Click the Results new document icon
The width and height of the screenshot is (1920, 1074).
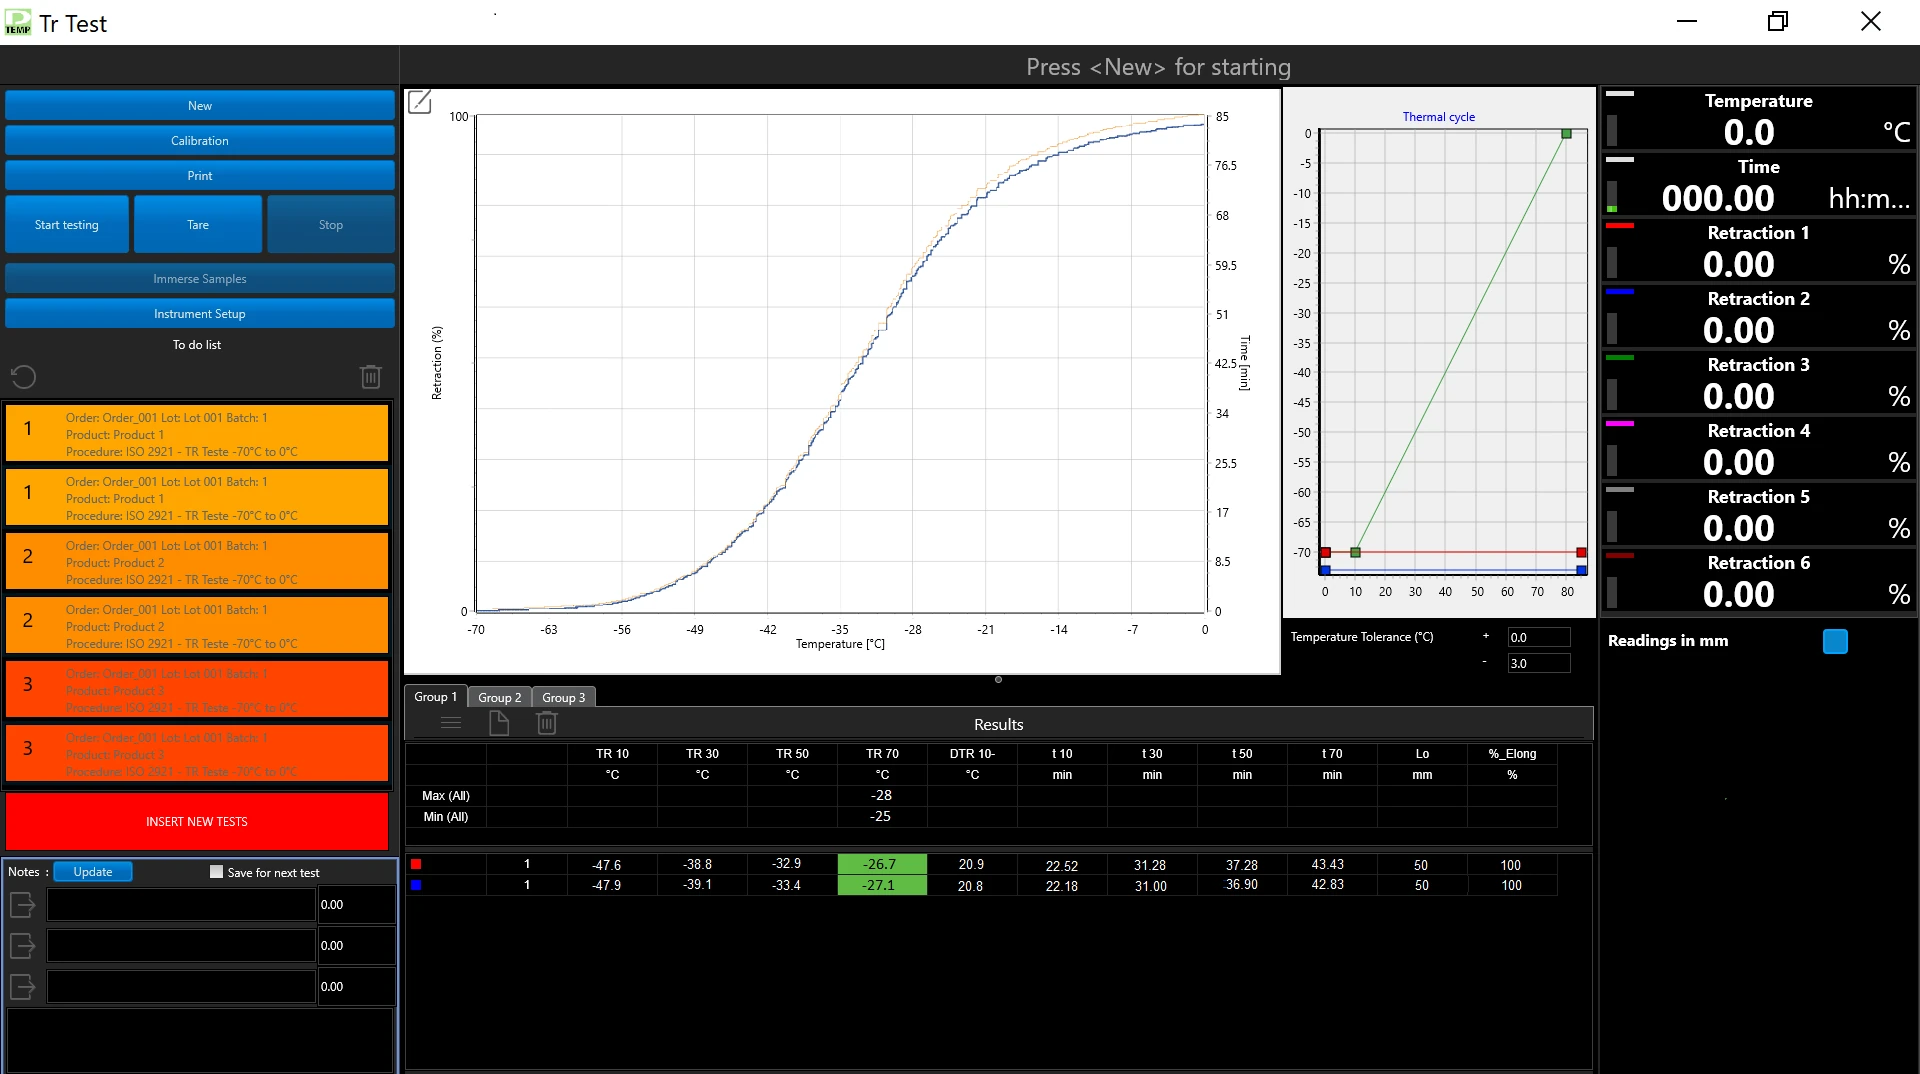pyautogui.click(x=498, y=723)
